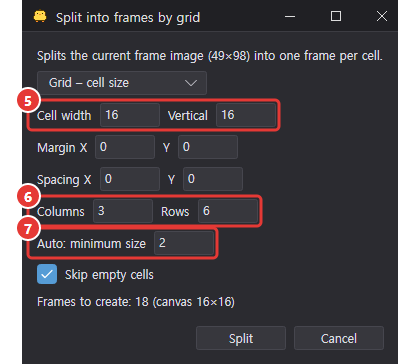Click the Vertical cell size field
This screenshot has width=398, height=364.
pos(246,115)
